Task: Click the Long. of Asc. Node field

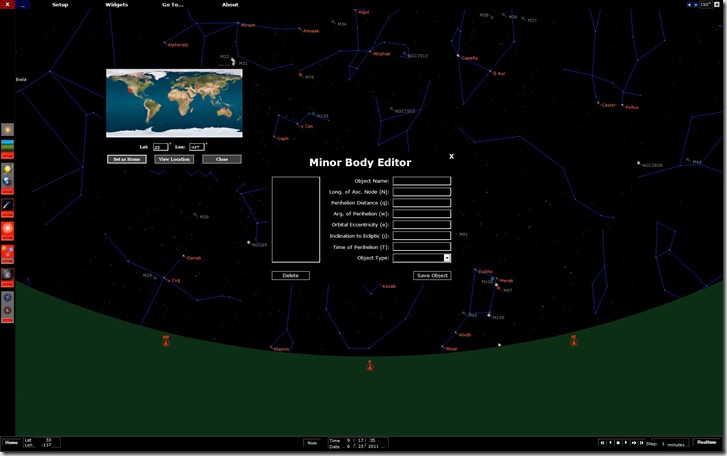Action: tap(421, 192)
